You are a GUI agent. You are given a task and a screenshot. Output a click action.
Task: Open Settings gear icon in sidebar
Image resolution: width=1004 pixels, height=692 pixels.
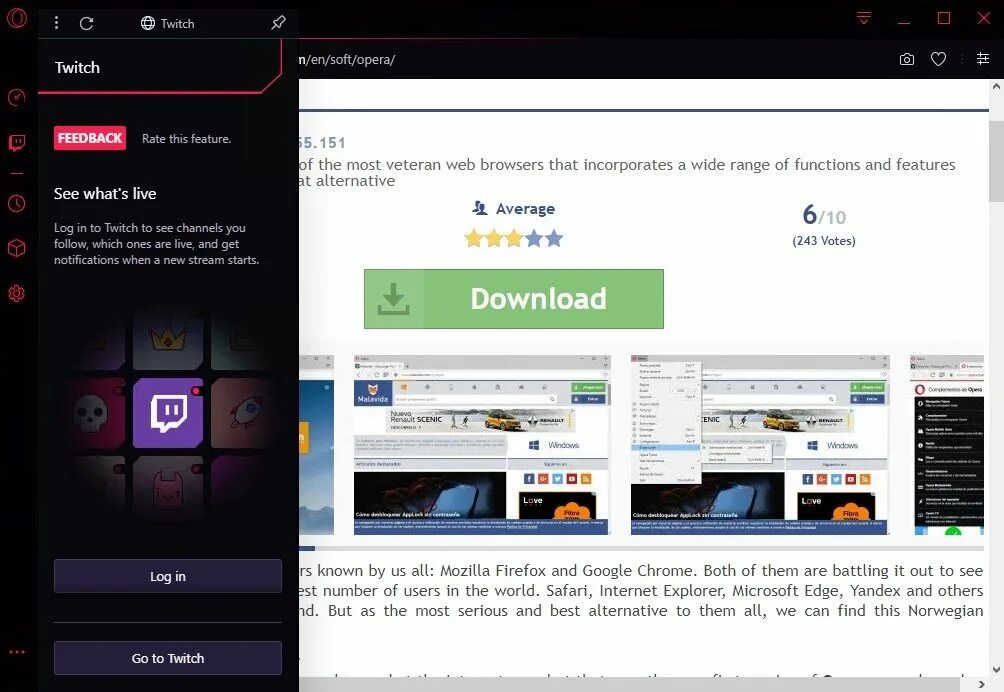(x=17, y=293)
